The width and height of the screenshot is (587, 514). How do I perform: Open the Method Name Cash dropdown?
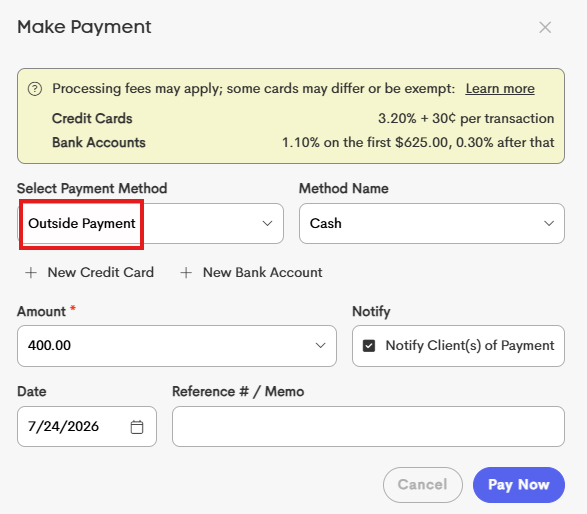point(432,223)
